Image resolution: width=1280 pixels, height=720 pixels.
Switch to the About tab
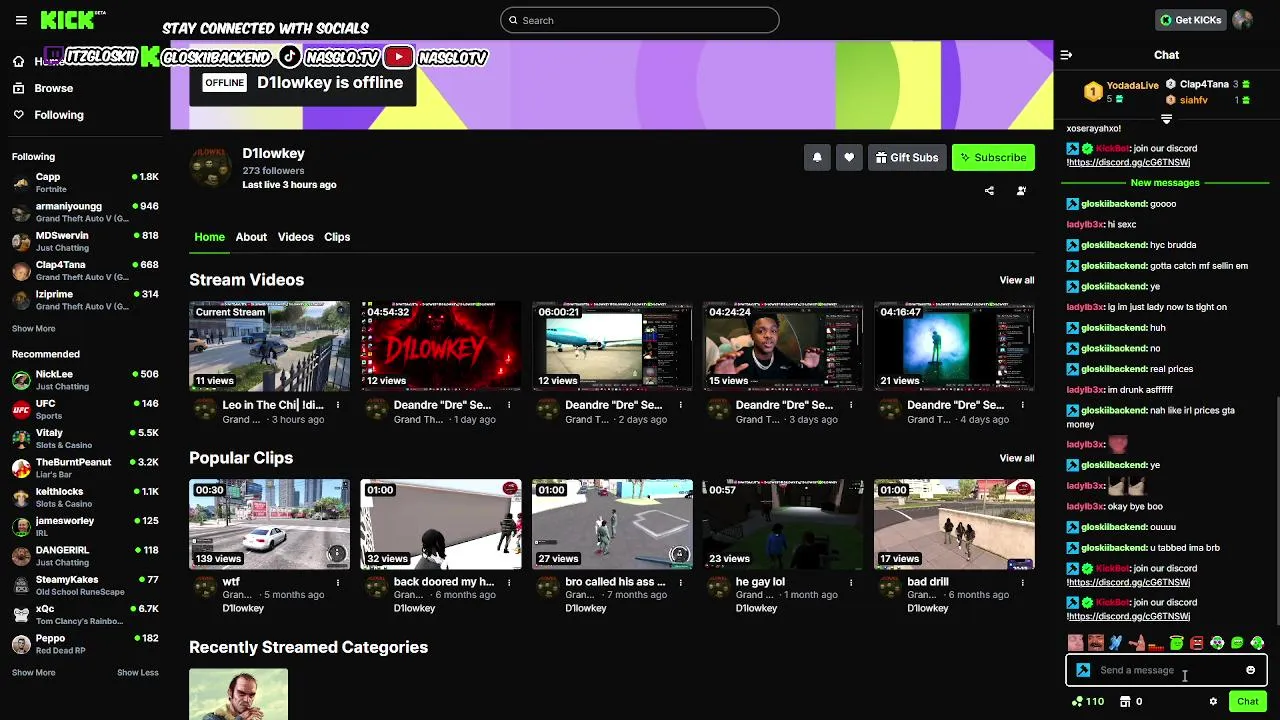pos(251,237)
